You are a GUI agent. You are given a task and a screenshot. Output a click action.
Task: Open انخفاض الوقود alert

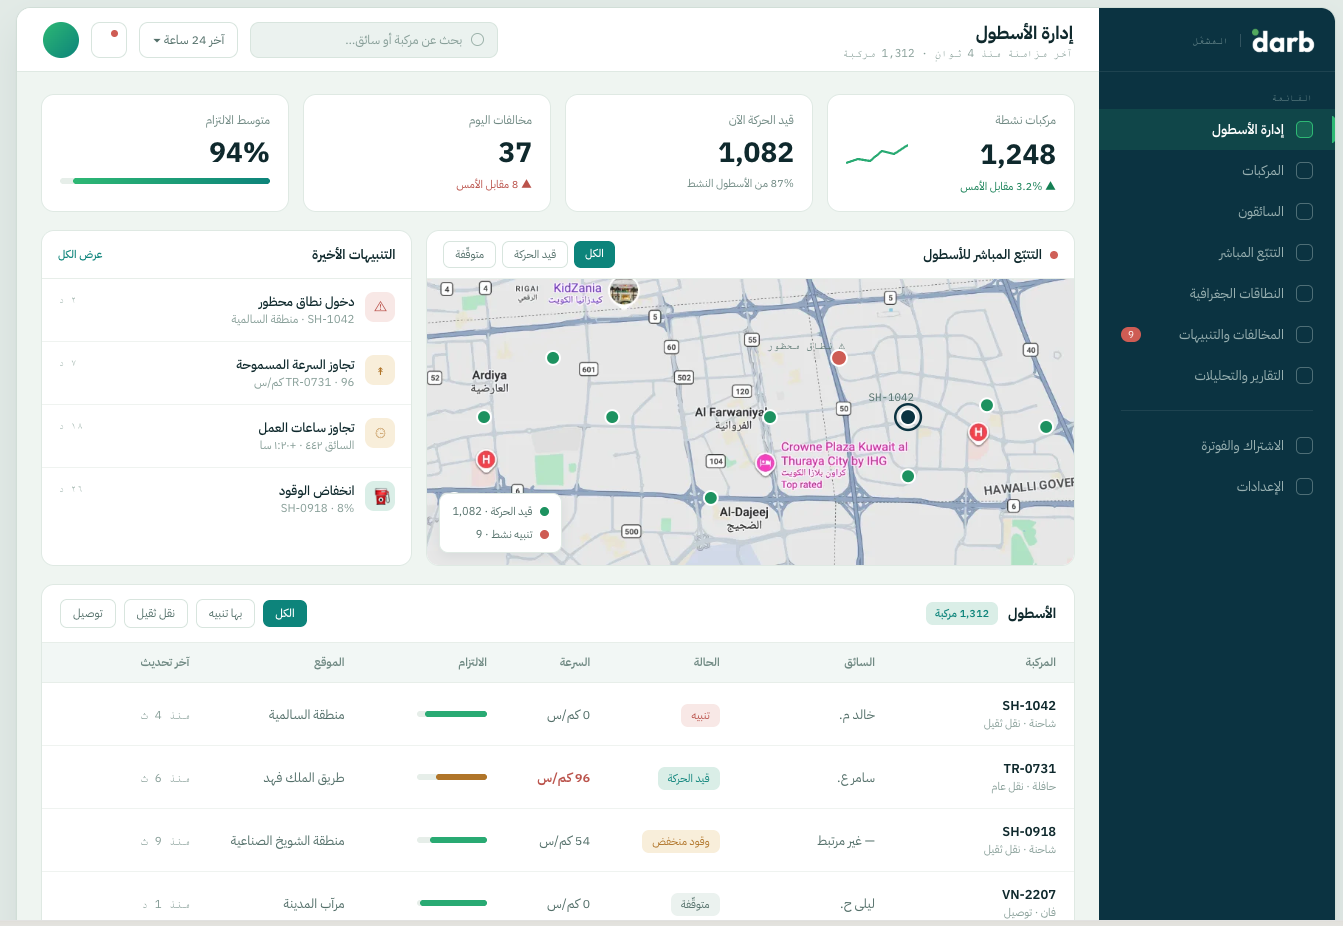pos(226,499)
